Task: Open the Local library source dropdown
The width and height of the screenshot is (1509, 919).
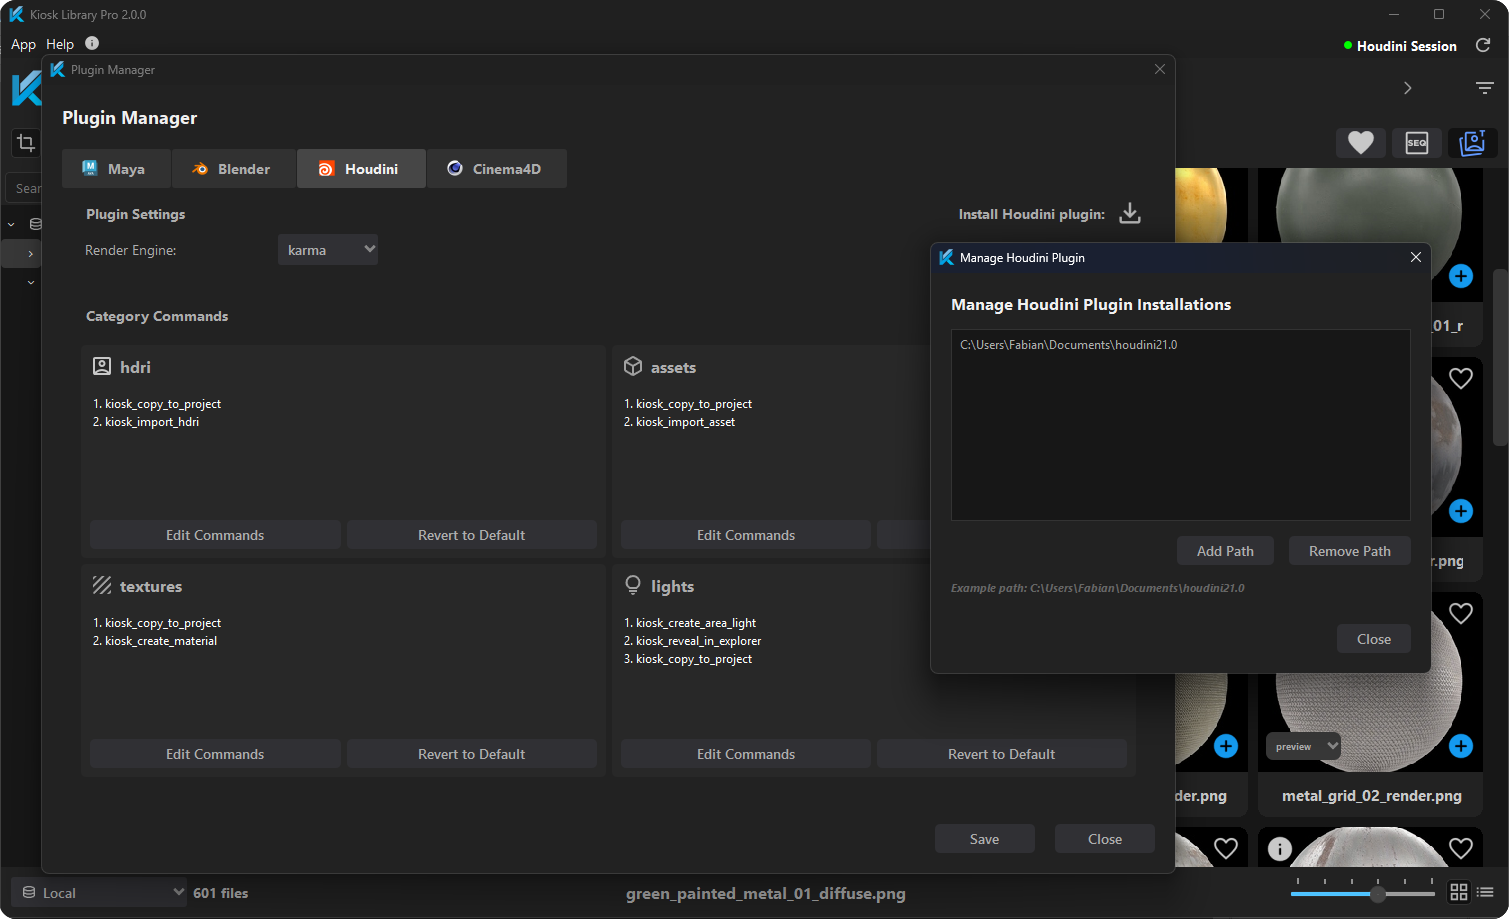Action: click(x=97, y=891)
